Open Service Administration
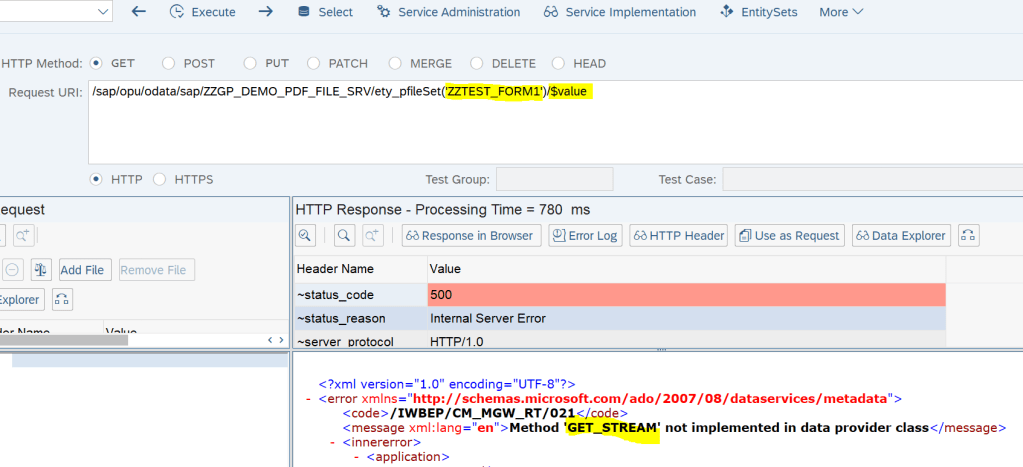Image resolution: width=1023 pixels, height=467 pixels. (448, 12)
